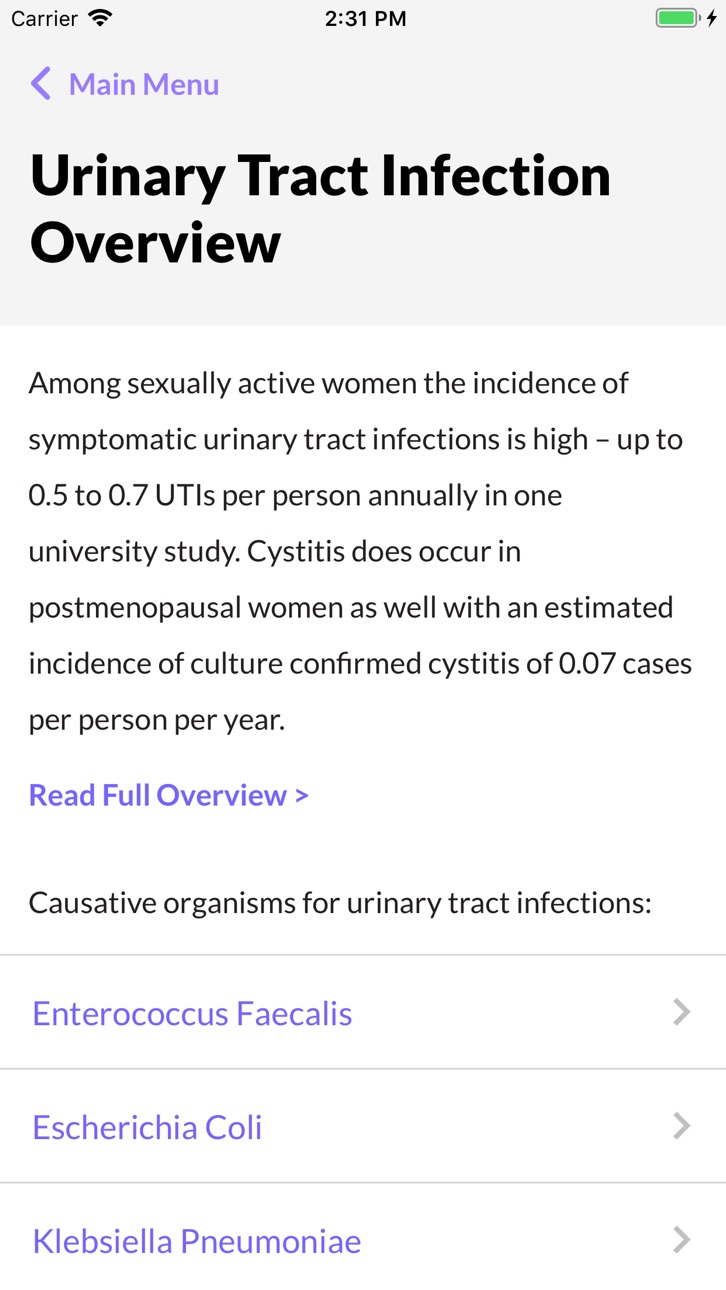726x1290 pixels.
Task: Tap the 2:31 PM clock in status bar
Action: pos(365,18)
